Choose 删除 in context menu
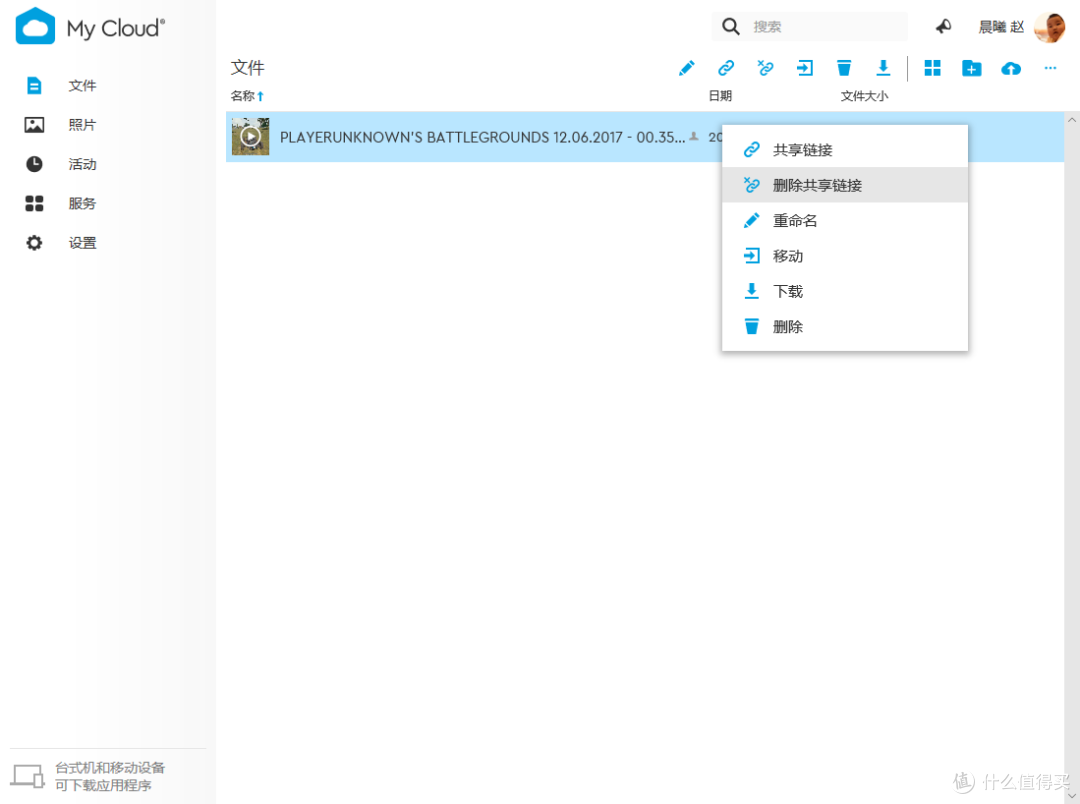This screenshot has height=804, width=1080. click(x=845, y=327)
